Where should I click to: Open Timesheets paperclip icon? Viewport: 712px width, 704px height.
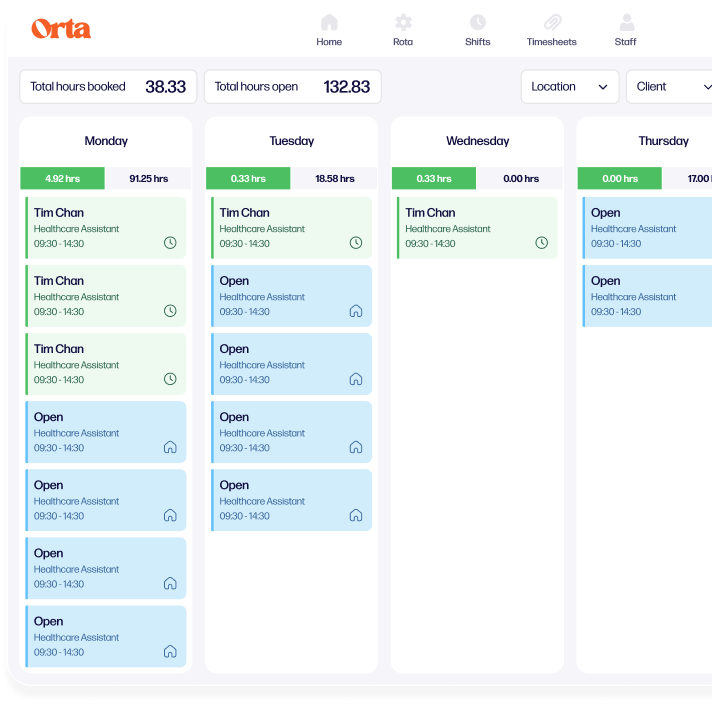coord(552,22)
